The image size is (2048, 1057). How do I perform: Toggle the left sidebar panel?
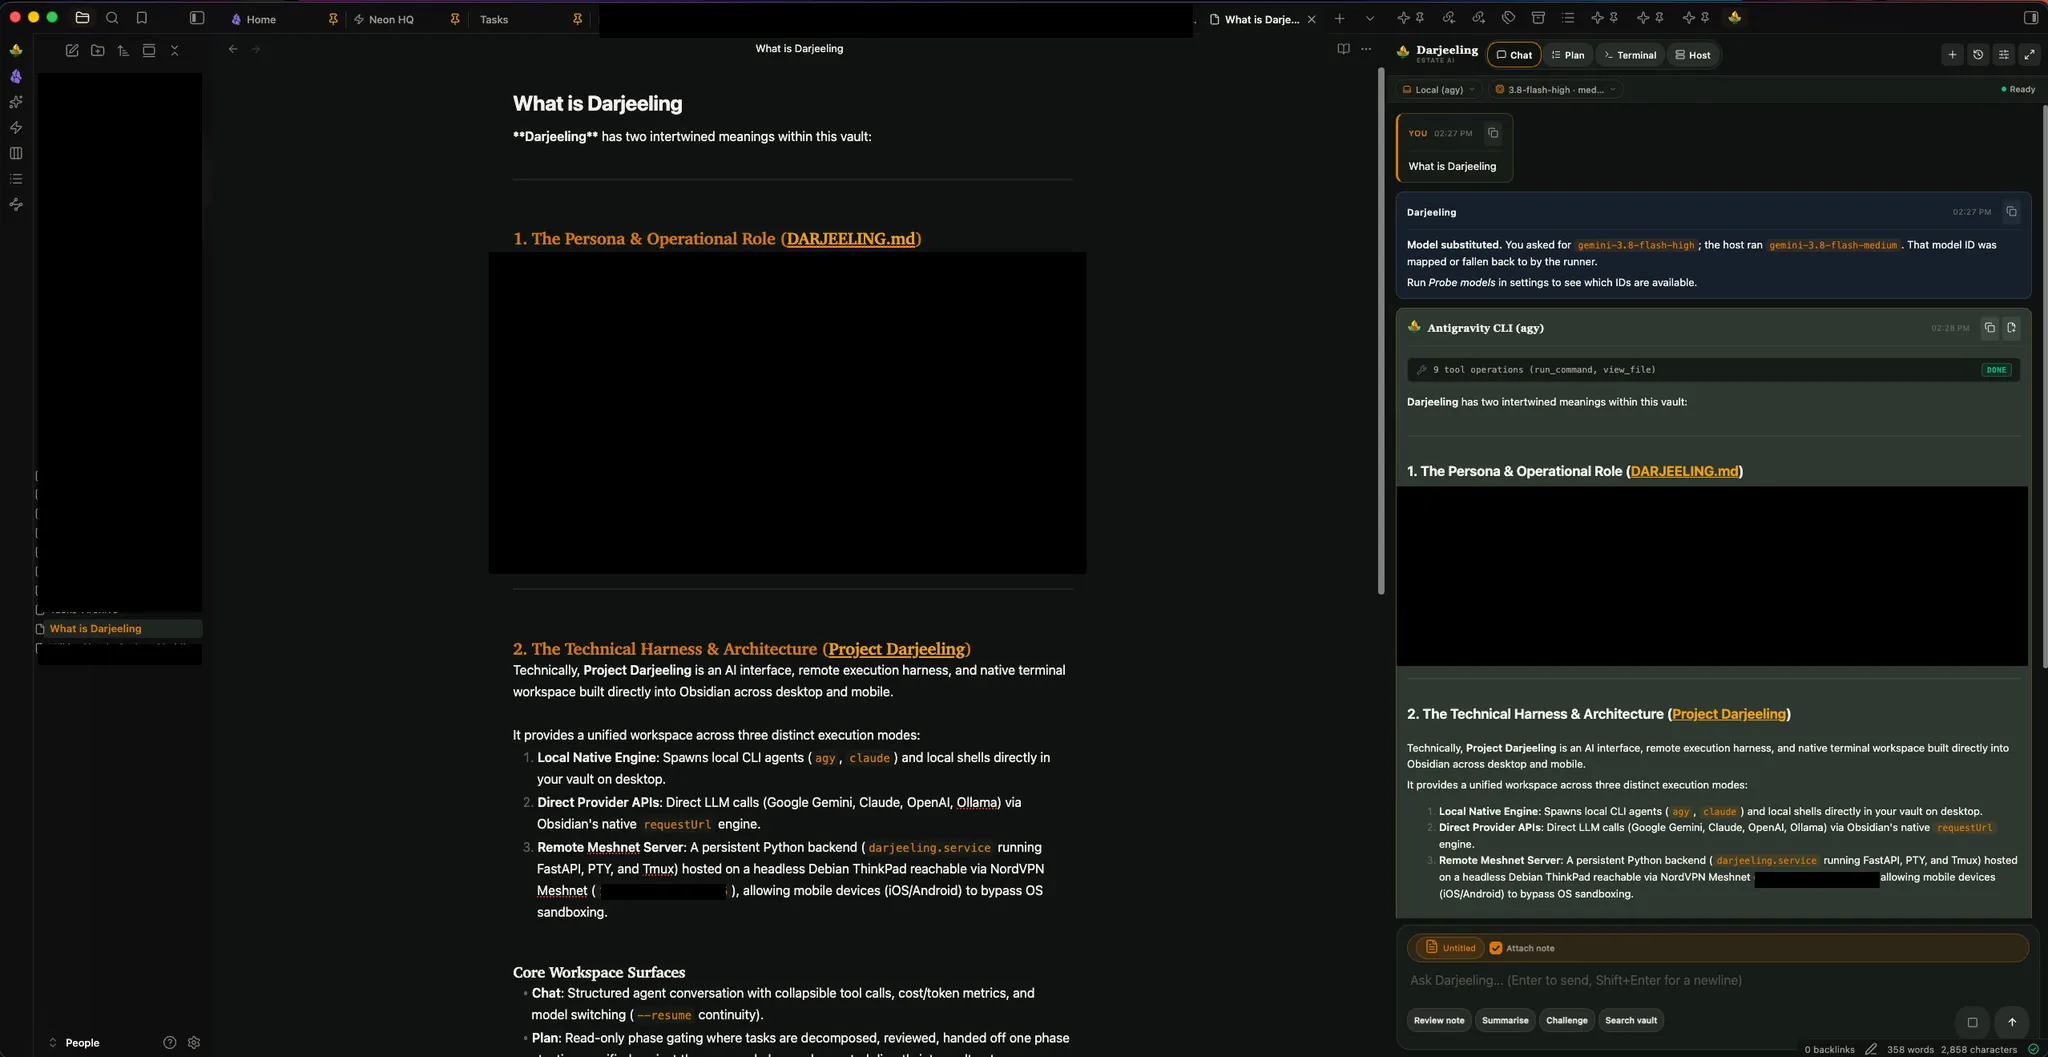197,18
